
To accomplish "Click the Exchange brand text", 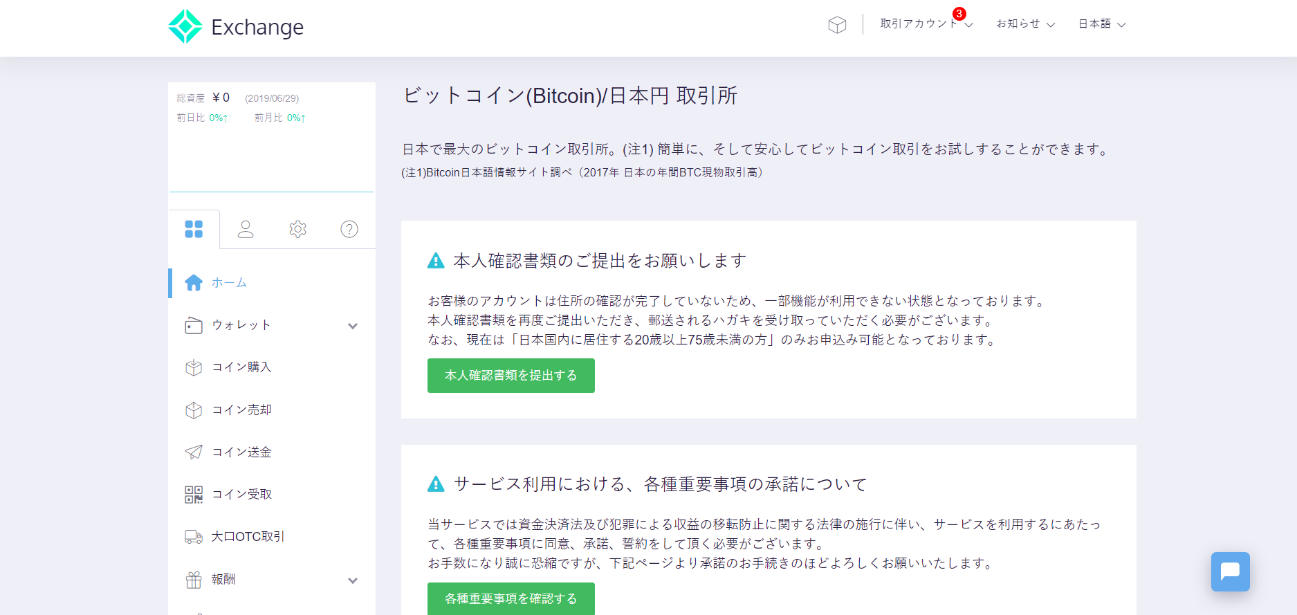I will [x=257, y=27].
